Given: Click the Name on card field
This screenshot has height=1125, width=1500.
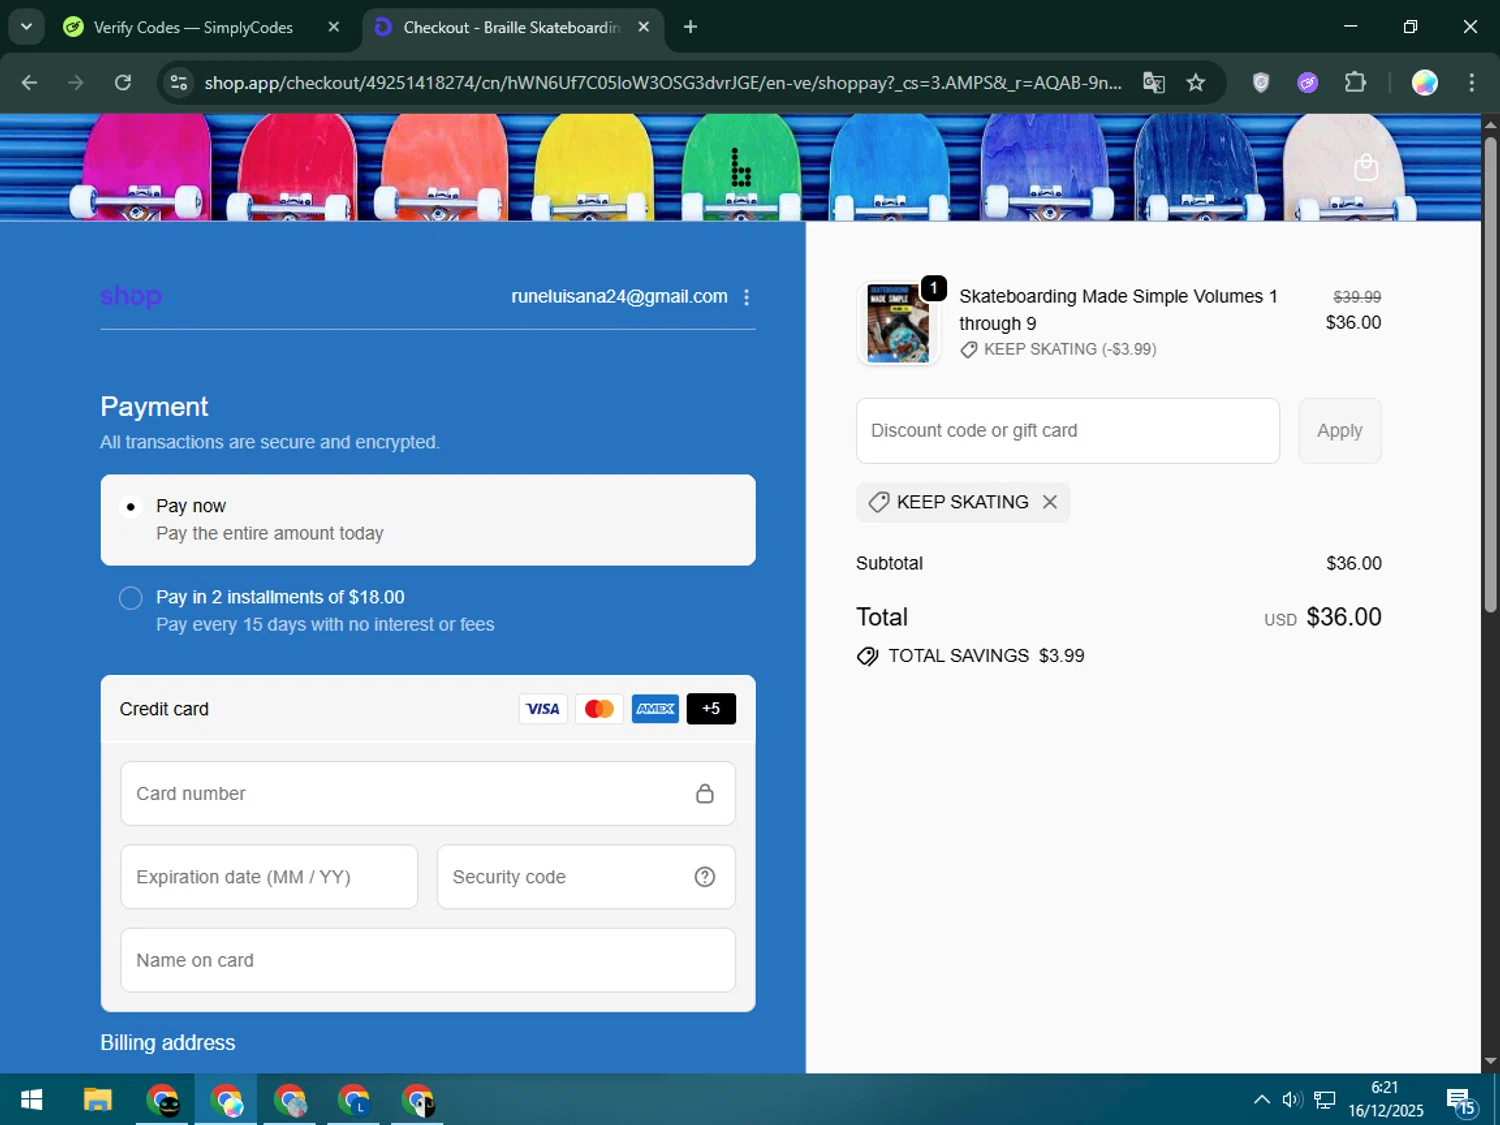Looking at the screenshot, I should (428, 960).
